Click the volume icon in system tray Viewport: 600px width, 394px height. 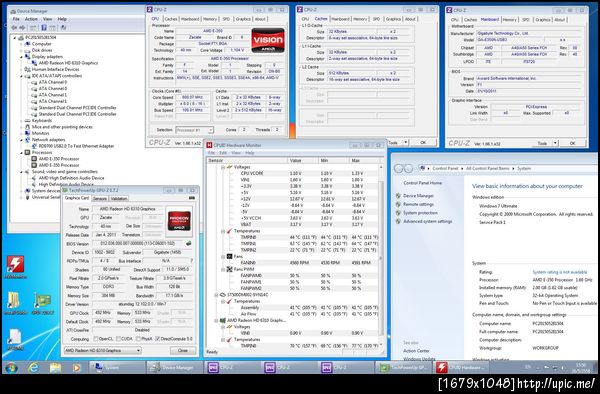(562, 368)
